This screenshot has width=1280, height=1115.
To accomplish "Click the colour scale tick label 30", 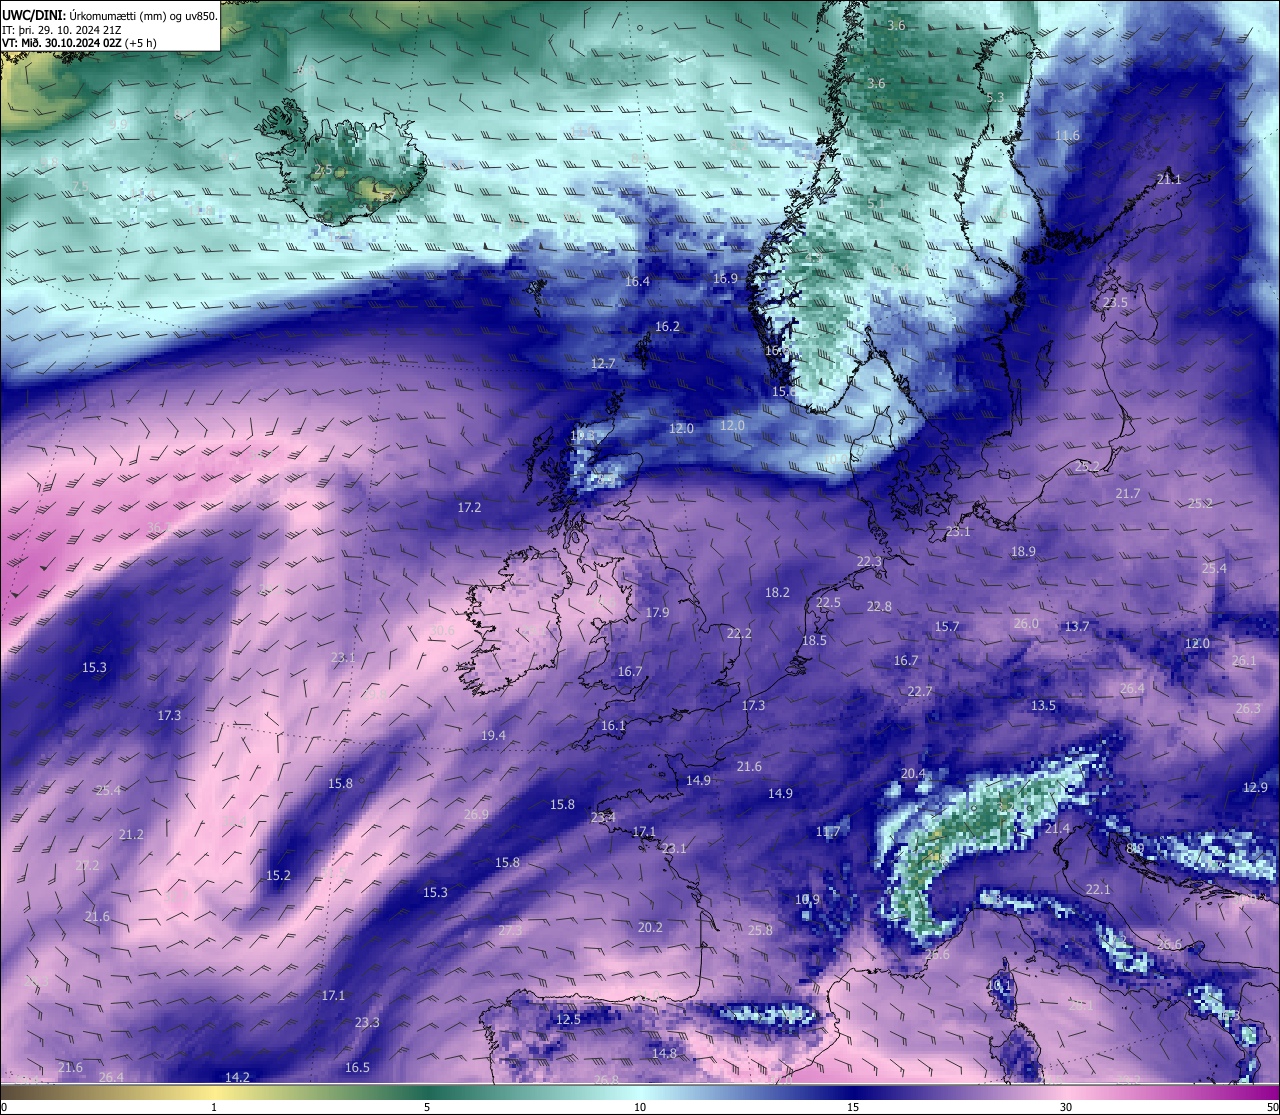I will click(x=1066, y=1107).
